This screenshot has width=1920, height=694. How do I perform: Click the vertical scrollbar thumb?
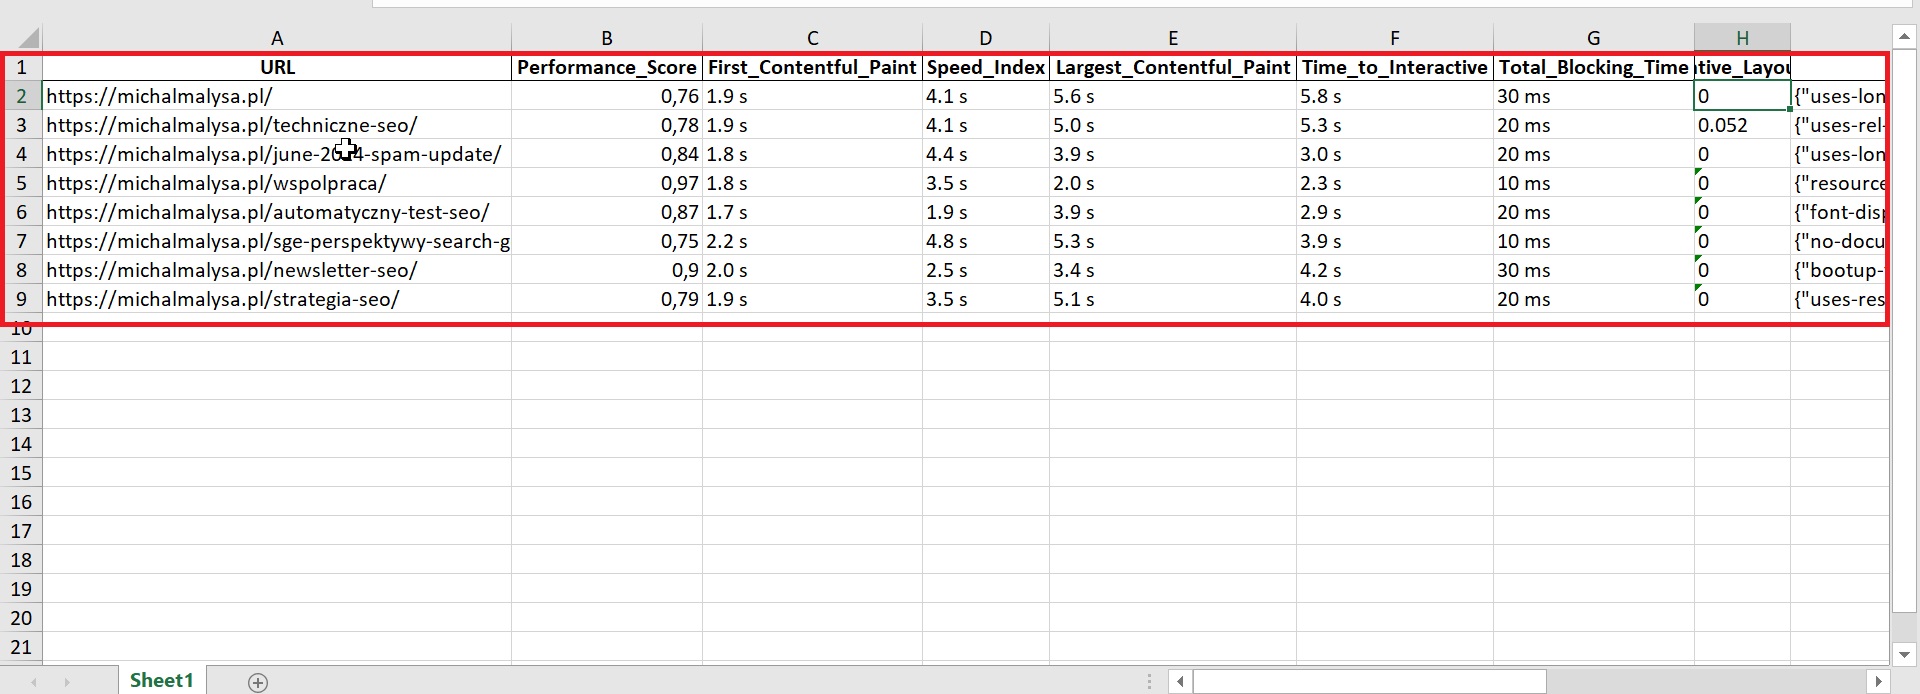pos(1905,330)
